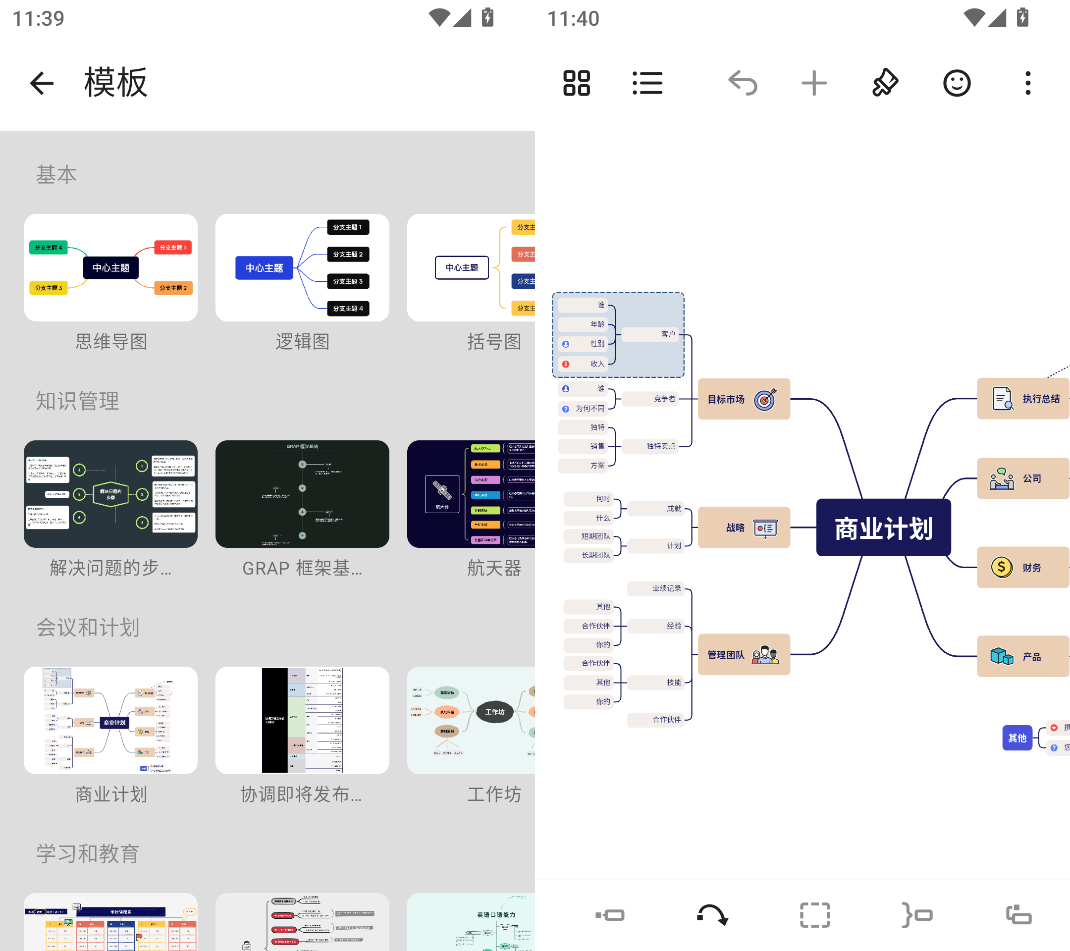Tap the 学习和教育 section heading
Image resolution: width=1070 pixels, height=951 pixels.
tap(87, 853)
